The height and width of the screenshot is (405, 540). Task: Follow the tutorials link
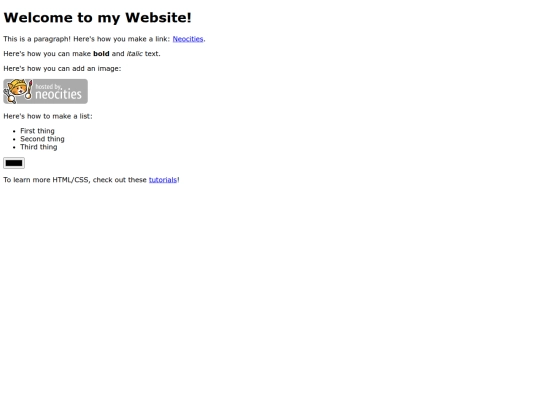[x=163, y=180]
